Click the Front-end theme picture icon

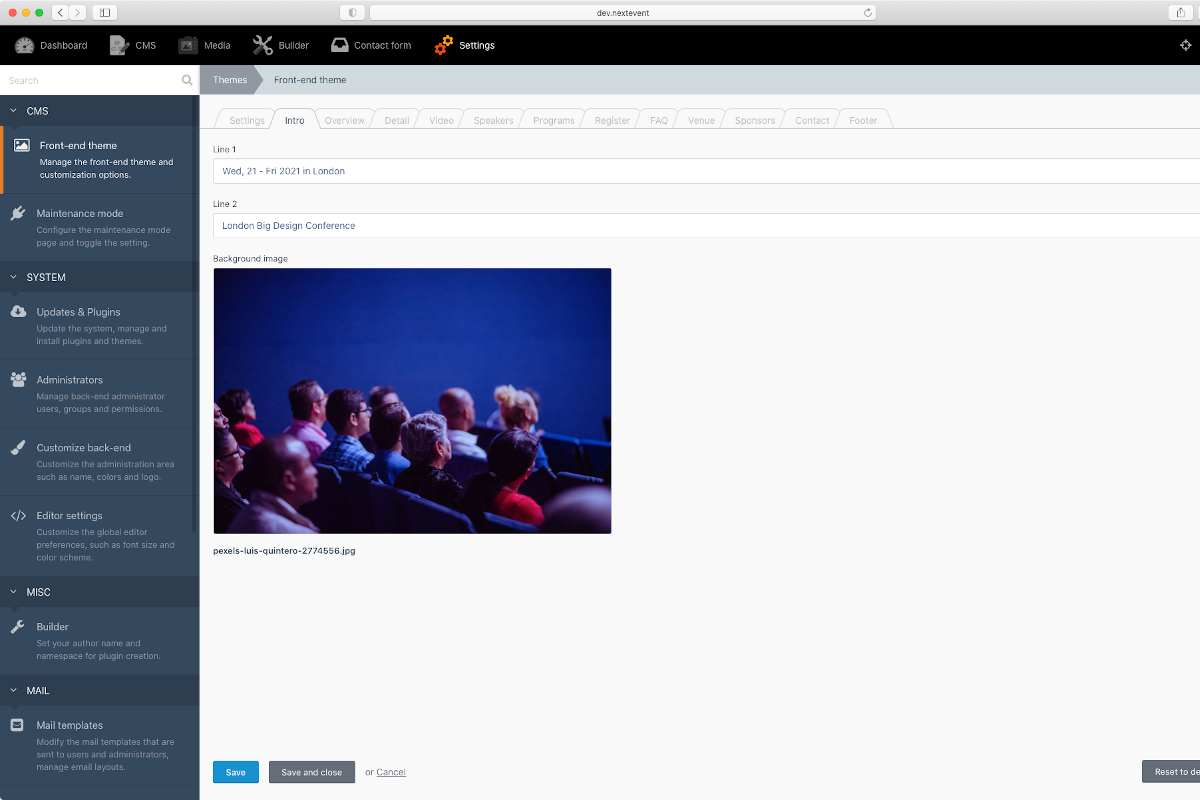click(x=21, y=145)
